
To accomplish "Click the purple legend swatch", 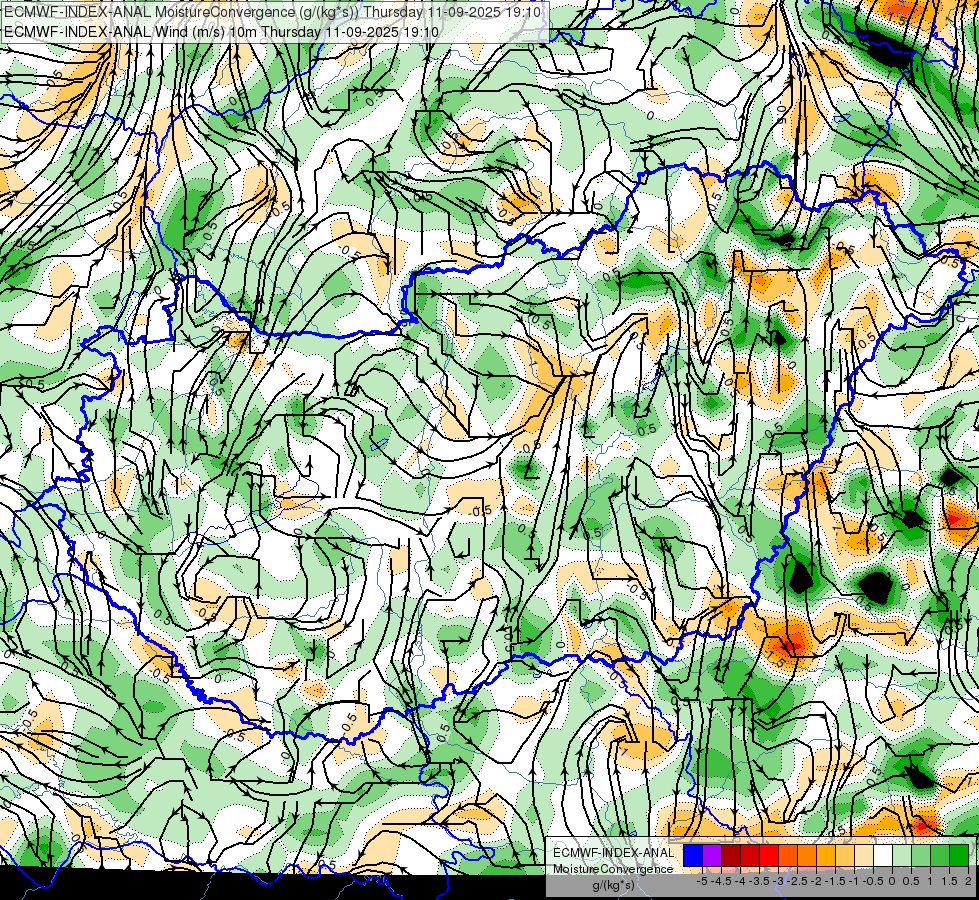I will 712,856.
